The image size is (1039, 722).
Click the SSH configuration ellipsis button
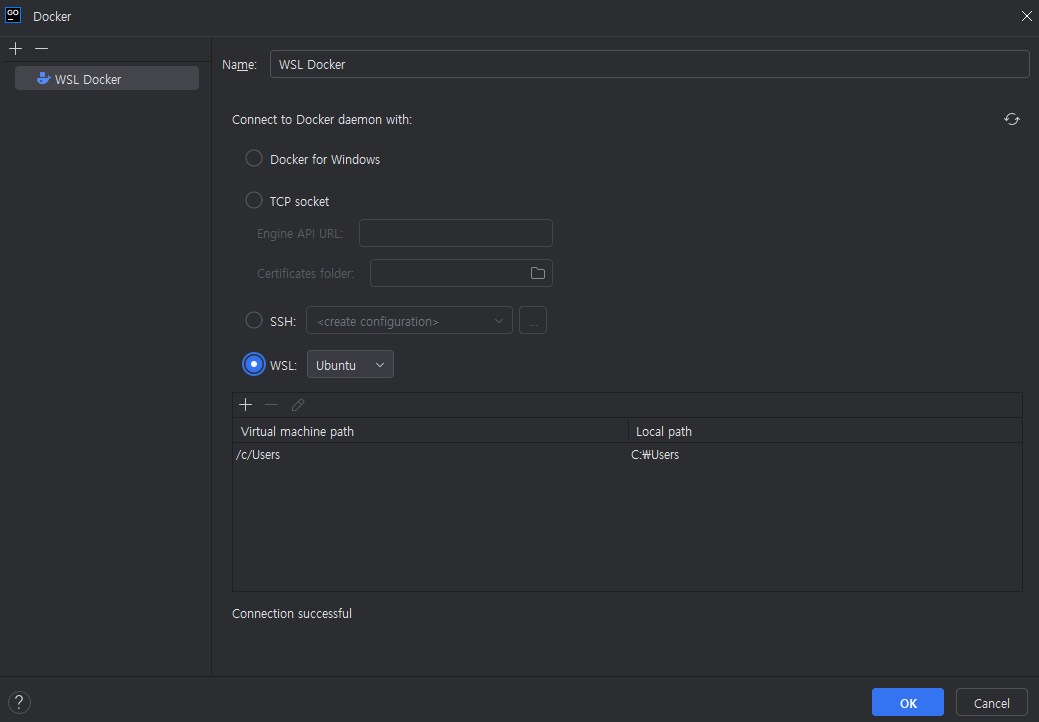533,321
